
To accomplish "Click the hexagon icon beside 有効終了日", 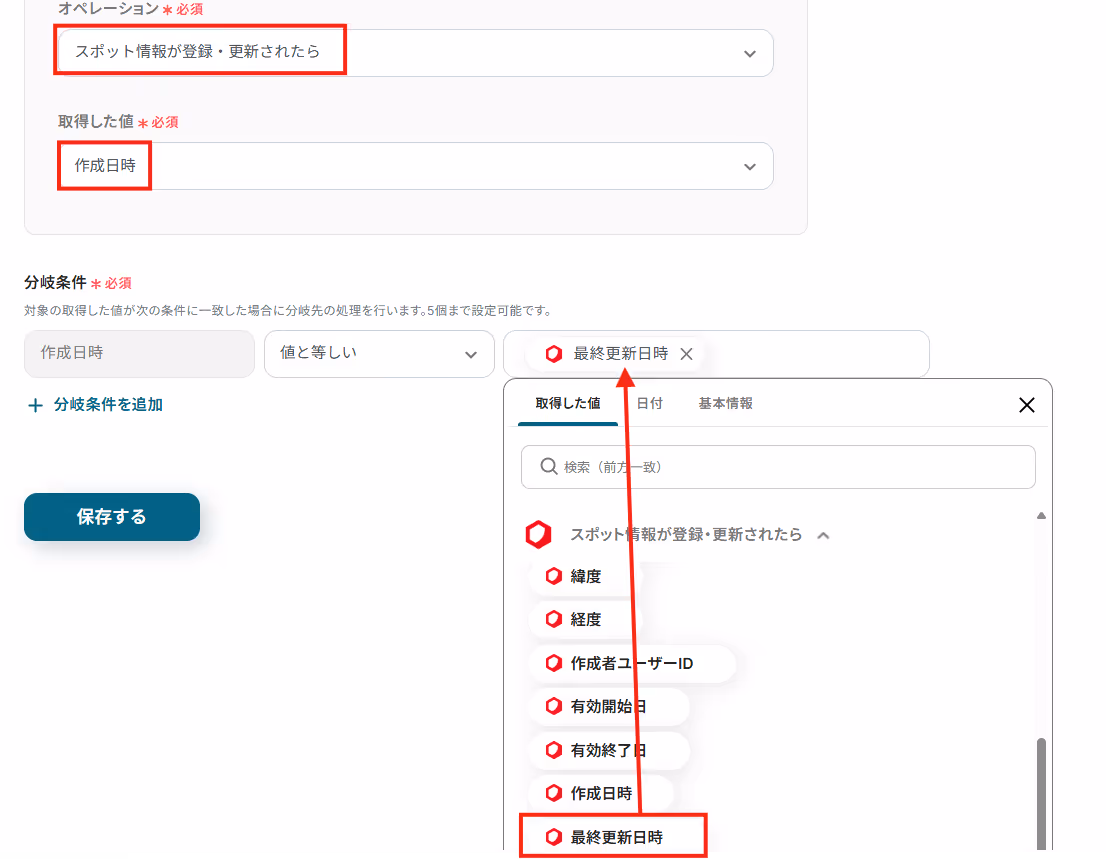I will click(554, 750).
